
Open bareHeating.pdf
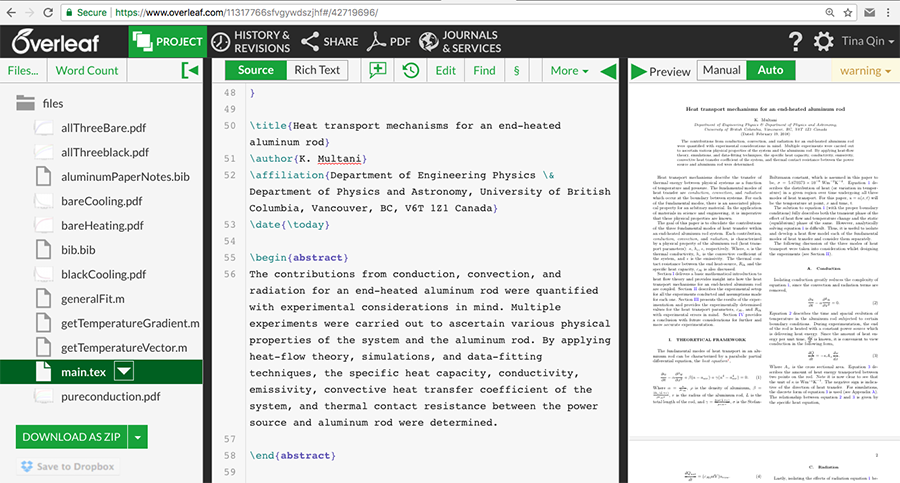[x=102, y=225]
